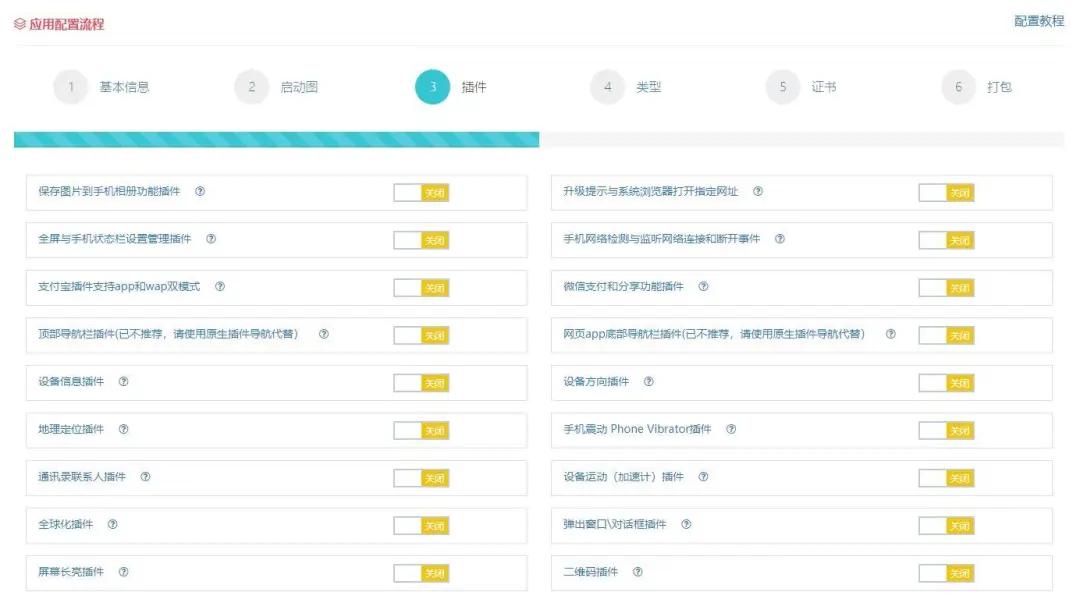
Task: Click help icon for 手机震动 Phone Vibrator插件
Action: pos(729,429)
